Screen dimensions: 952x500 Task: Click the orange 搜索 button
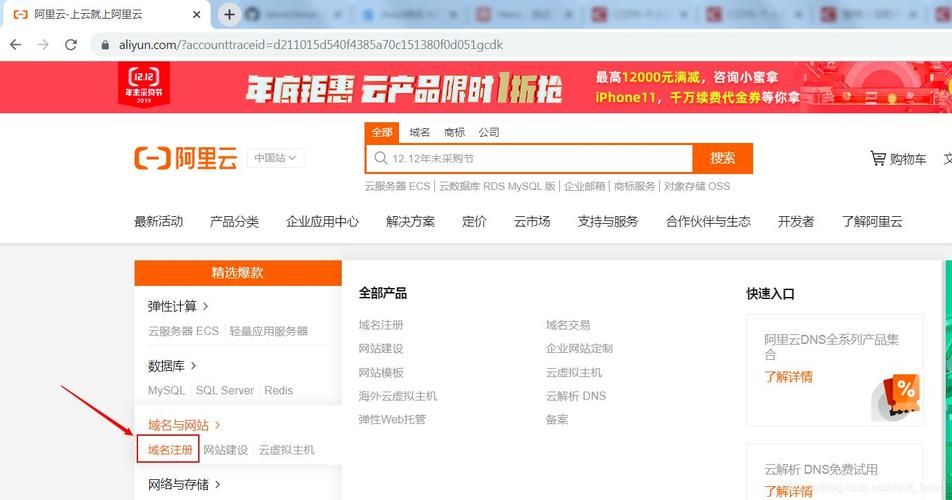[x=722, y=158]
